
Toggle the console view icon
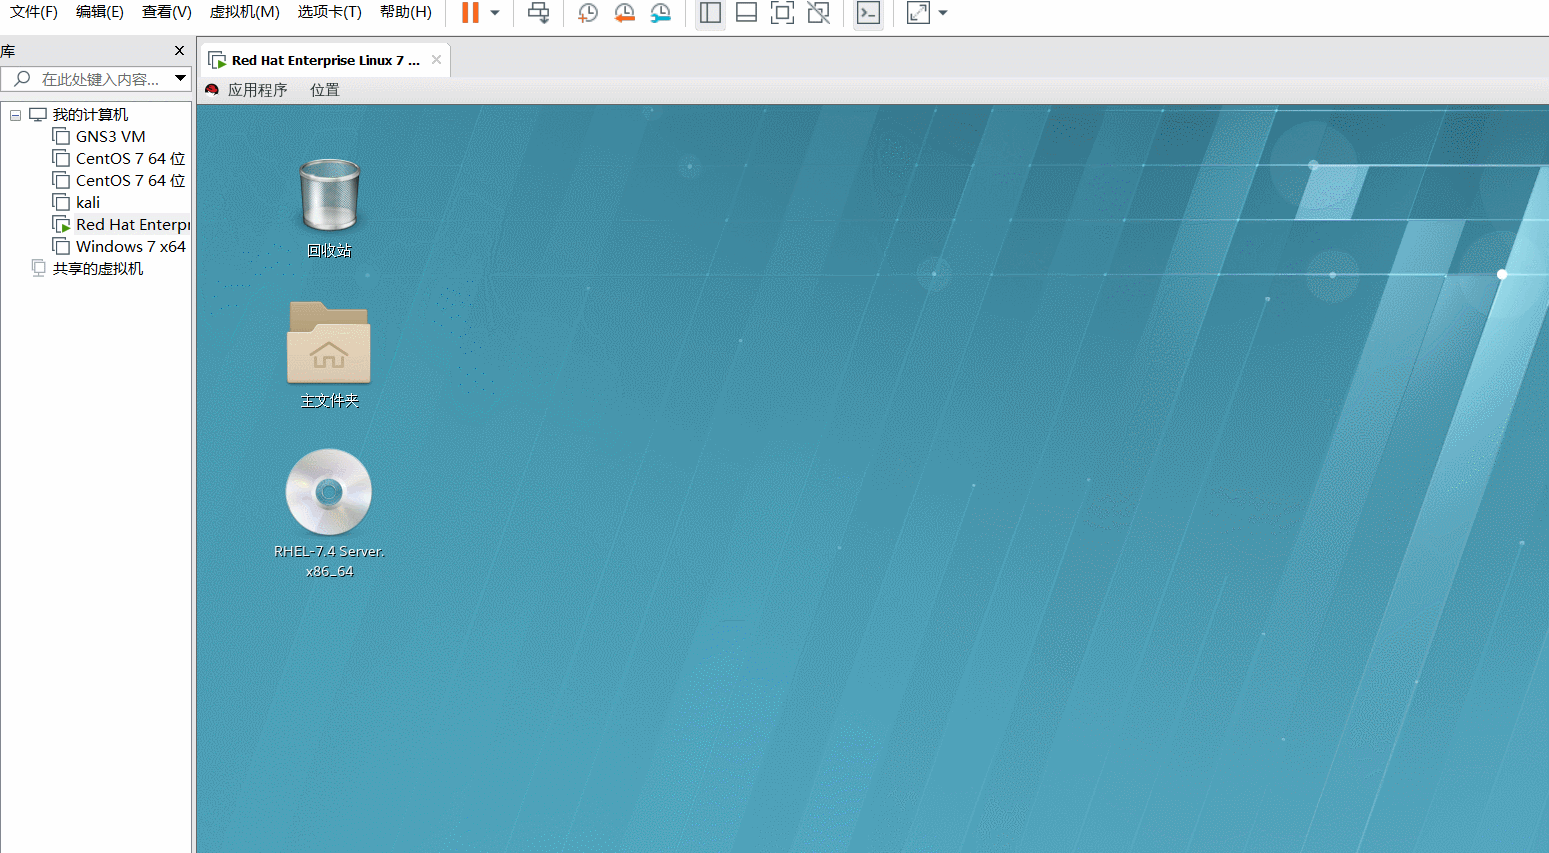tap(868, 13)
